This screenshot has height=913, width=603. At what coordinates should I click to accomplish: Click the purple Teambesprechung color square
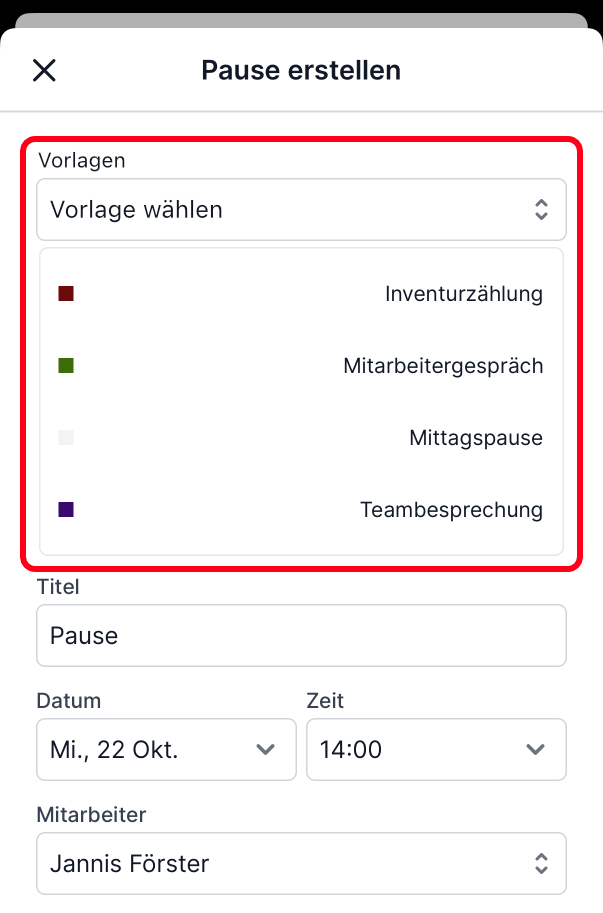pyautogui.click(x=66, y=510)
